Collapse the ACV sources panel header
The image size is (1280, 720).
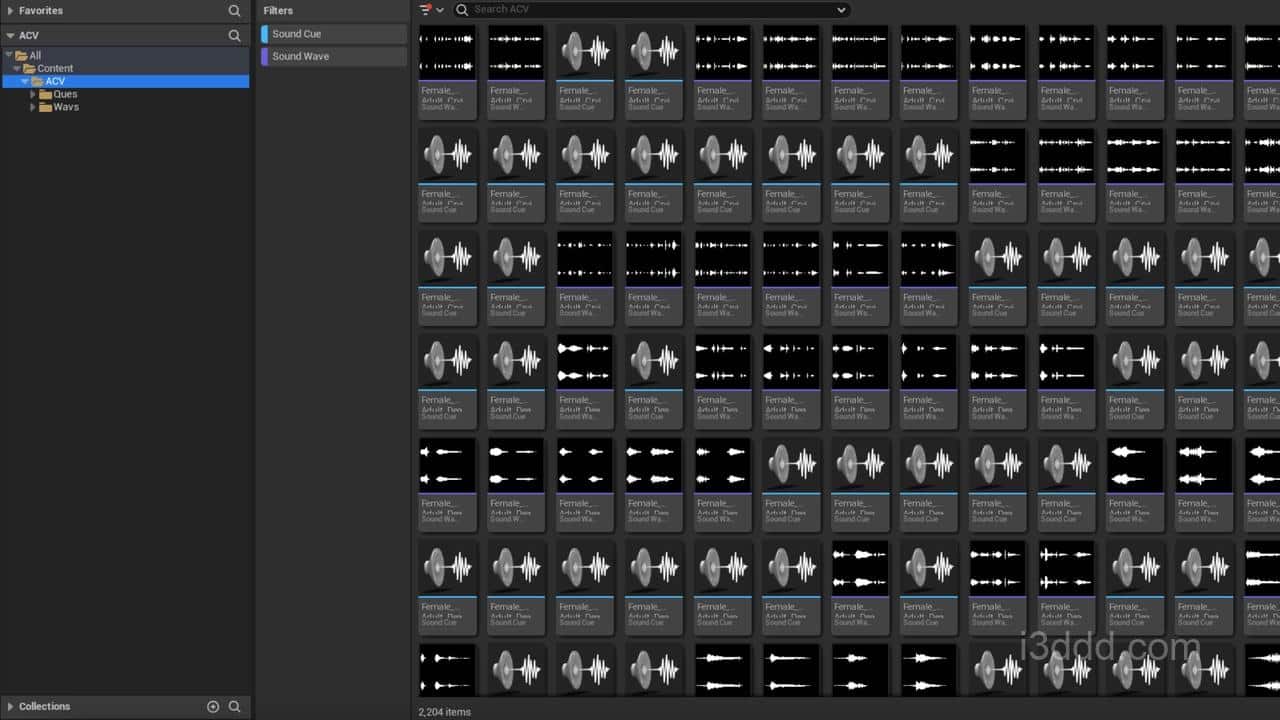(10, 36)
